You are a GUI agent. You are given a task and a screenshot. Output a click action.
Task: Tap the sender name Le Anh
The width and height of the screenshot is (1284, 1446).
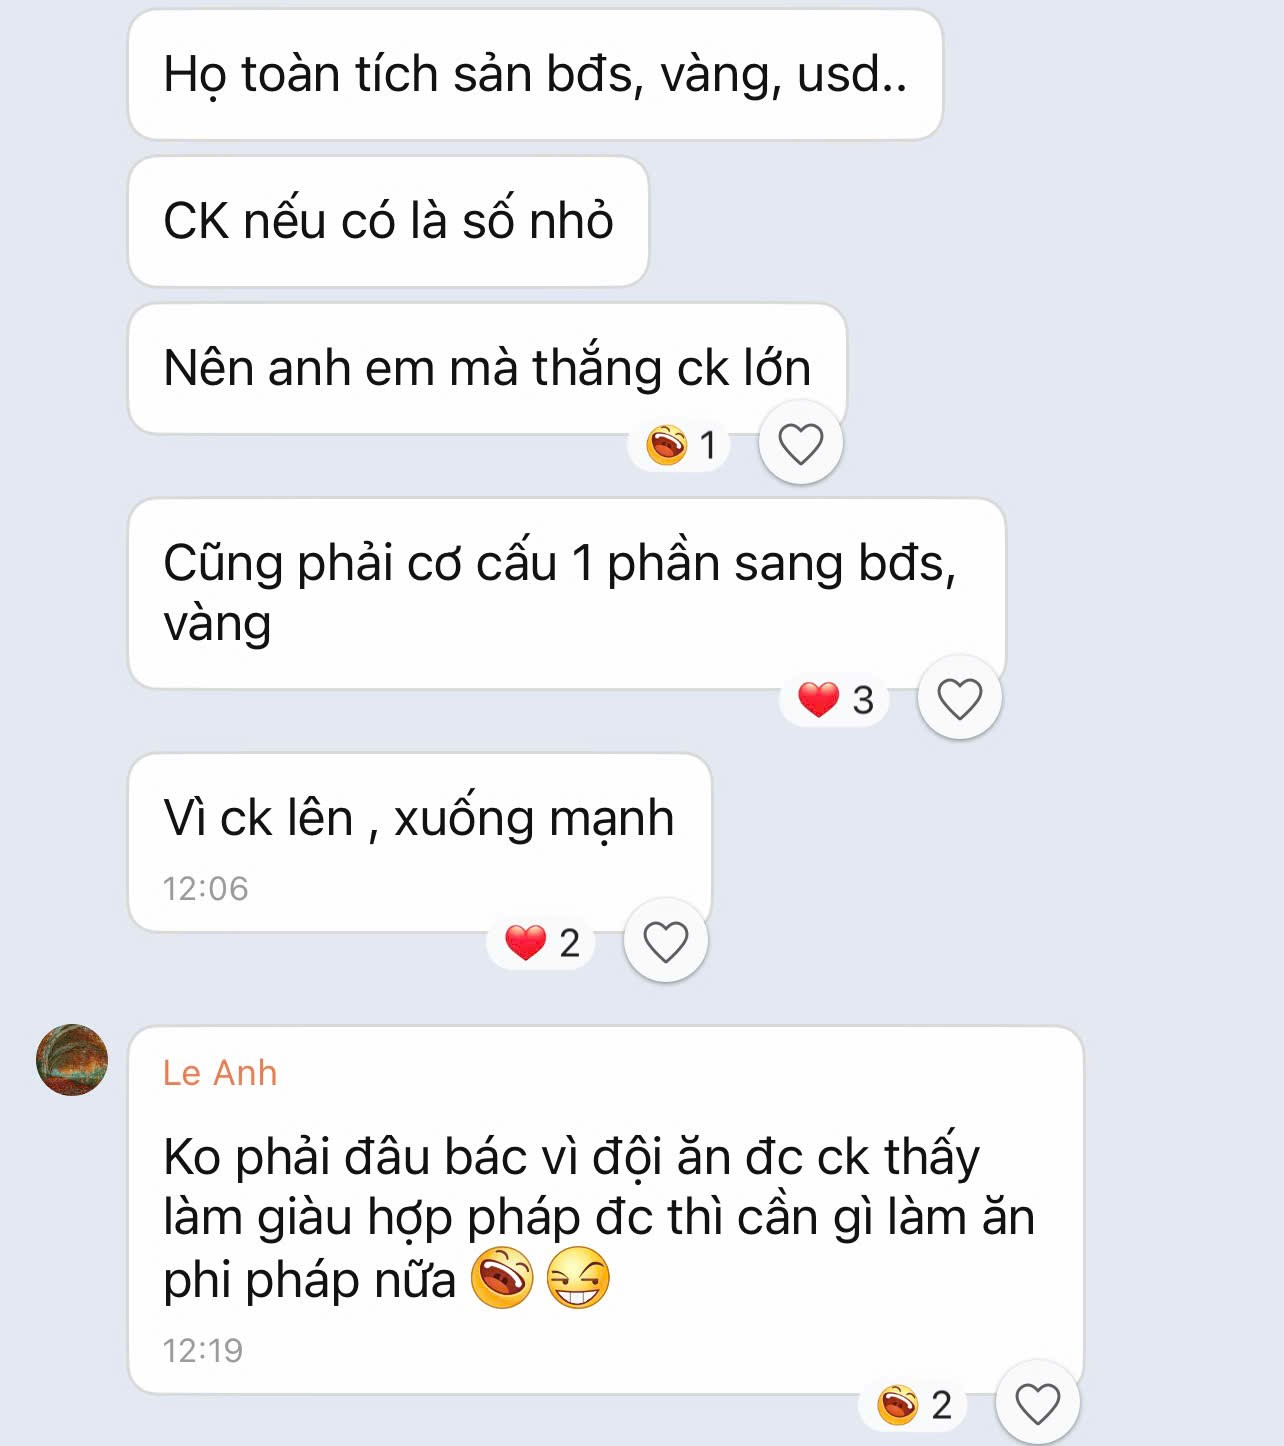[x=220, y=1073]
